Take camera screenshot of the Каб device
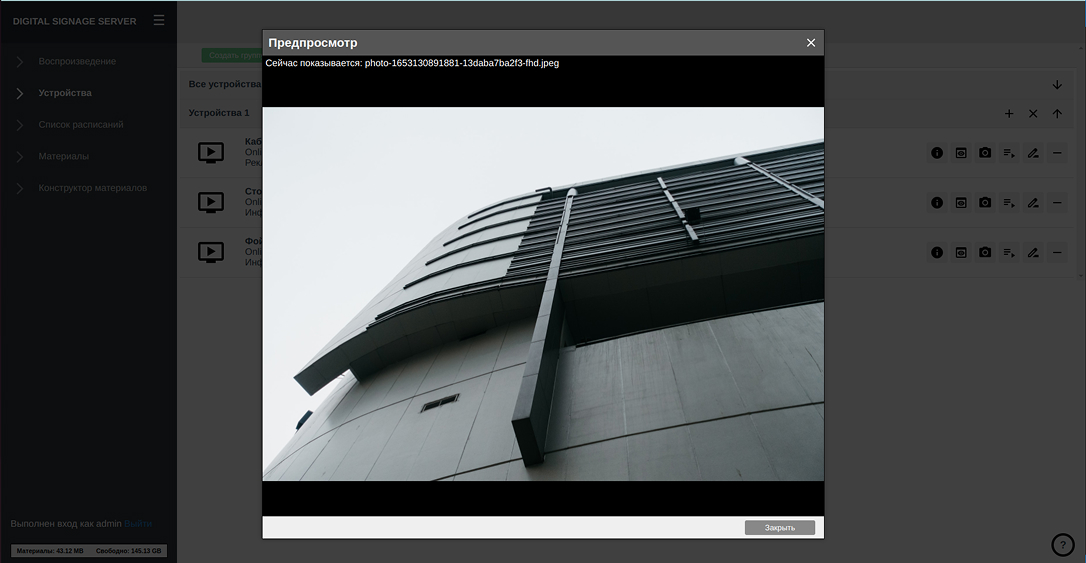Viewport: 1086px width, 563px height. (985, 153)
